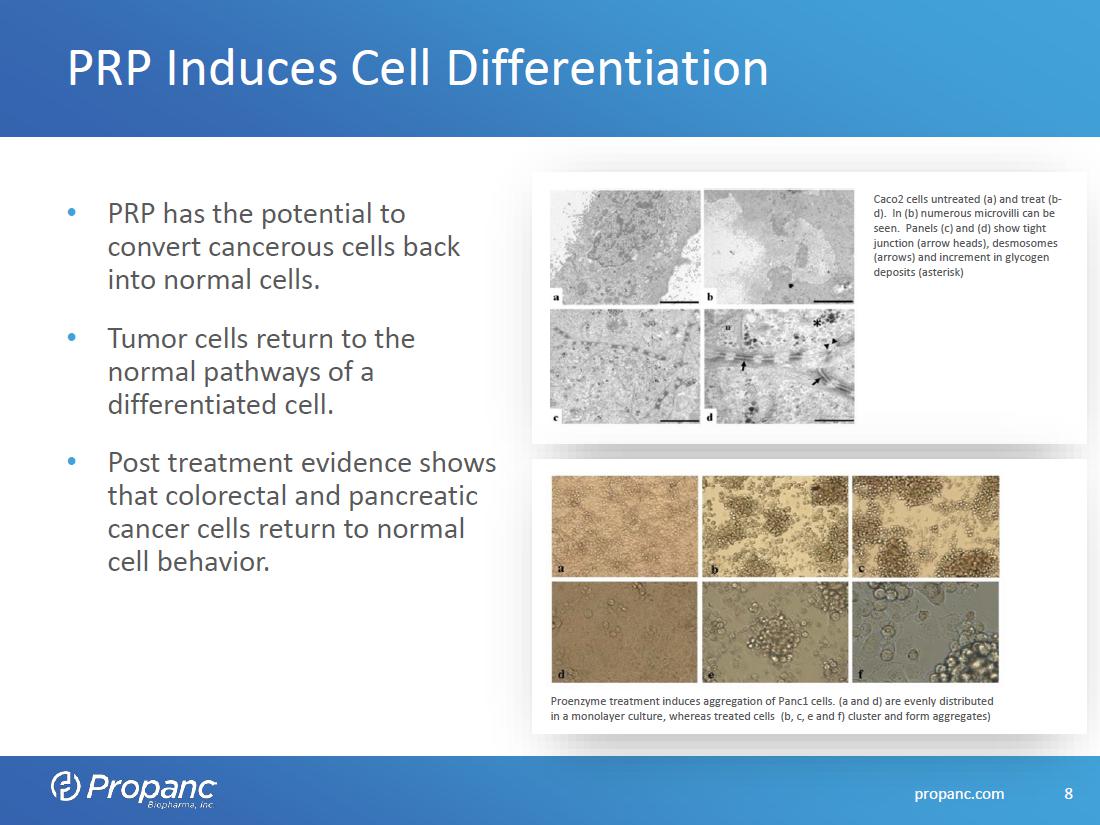The image size is (1100, 825).
Task: Select the slide title 'PRP Induces Cell Differentiation'
Action: pos(417,68)
